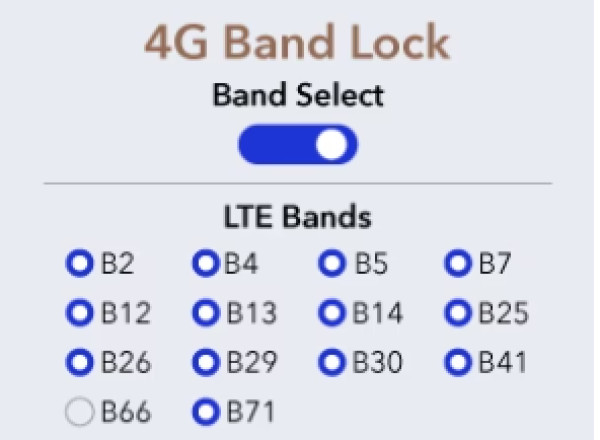Choose the B30 LTE band
The height and width of the screenshot is (440, 600).
pyautogui.click(x=331, y=361)
